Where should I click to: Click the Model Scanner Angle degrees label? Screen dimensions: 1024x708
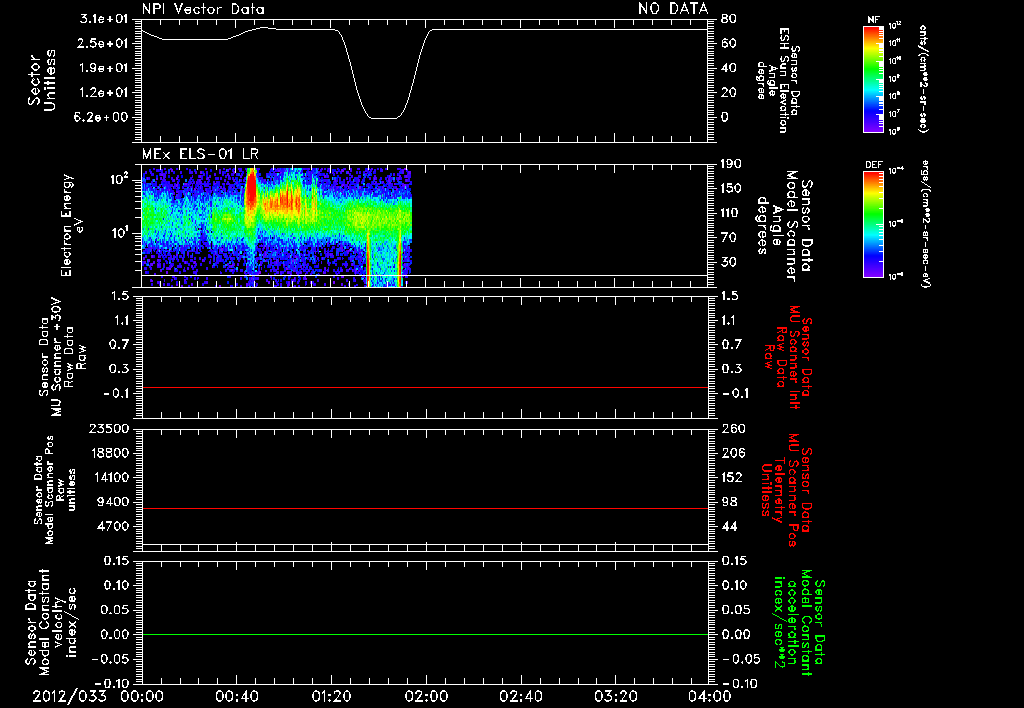tap(783, 226)
